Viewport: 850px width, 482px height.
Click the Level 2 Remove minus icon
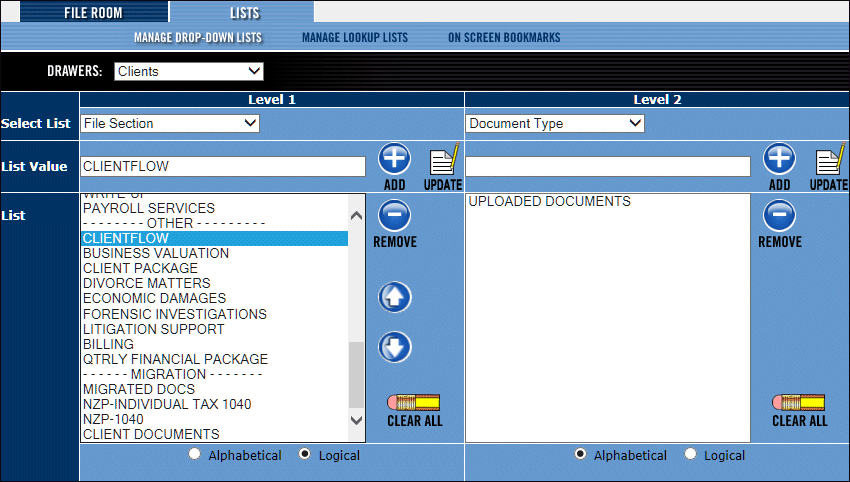pyautogui.click(x=779, y=216)
